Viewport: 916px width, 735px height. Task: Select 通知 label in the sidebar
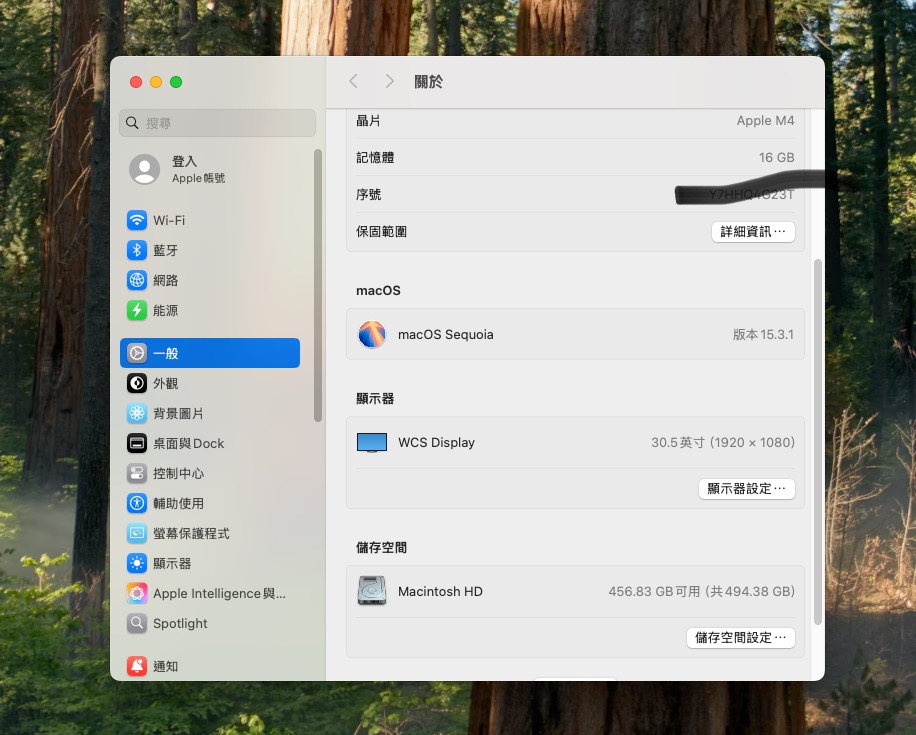[165, 666]
